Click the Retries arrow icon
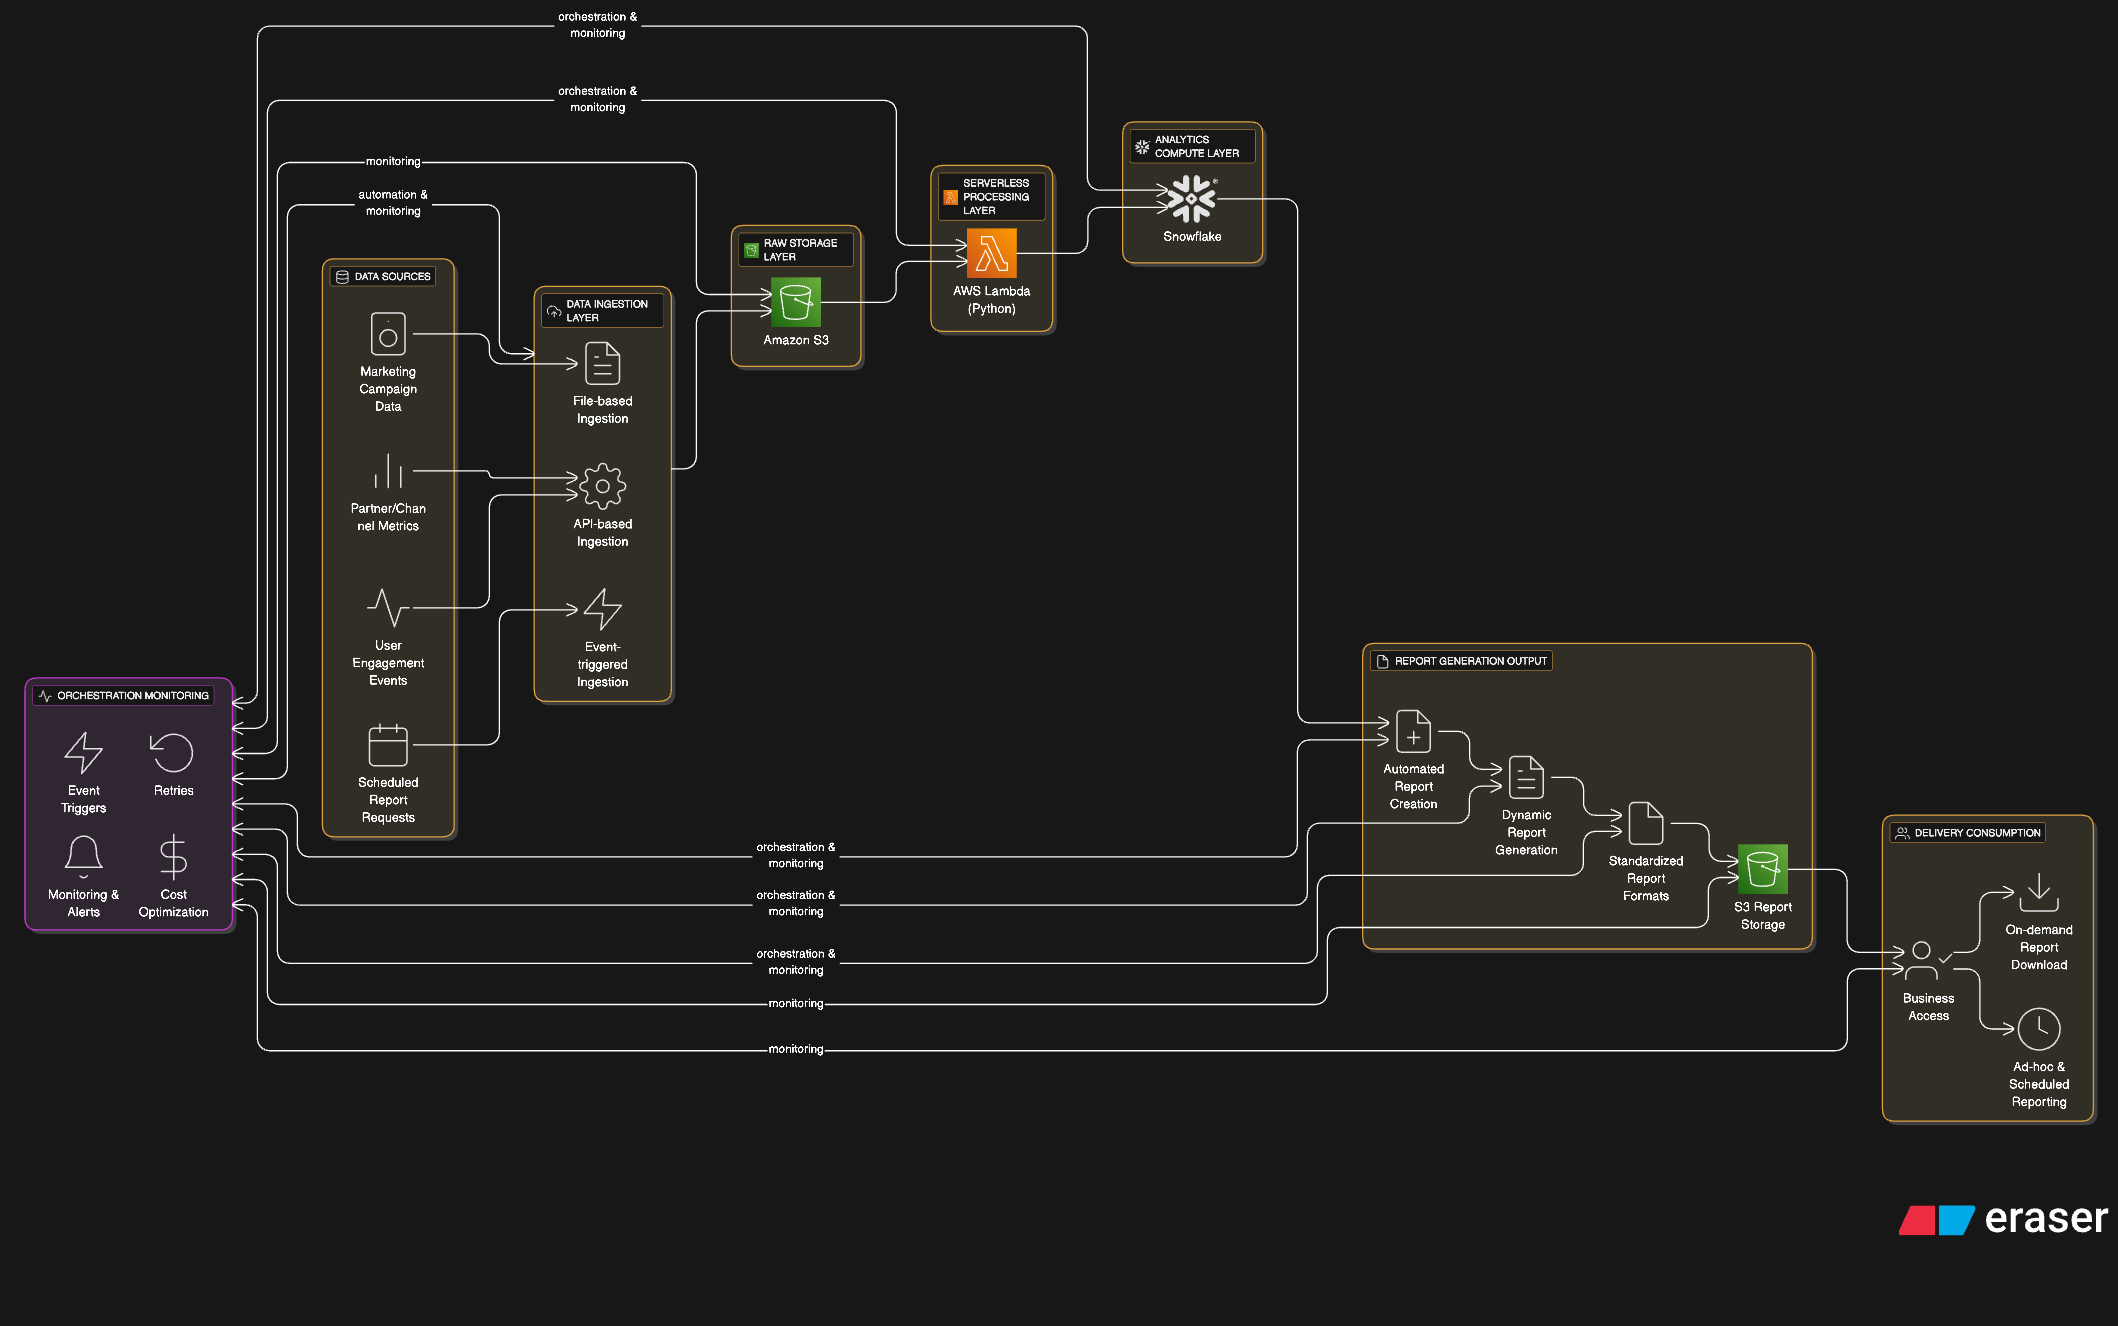2118x1326 pixels. [x=172, y=753]
